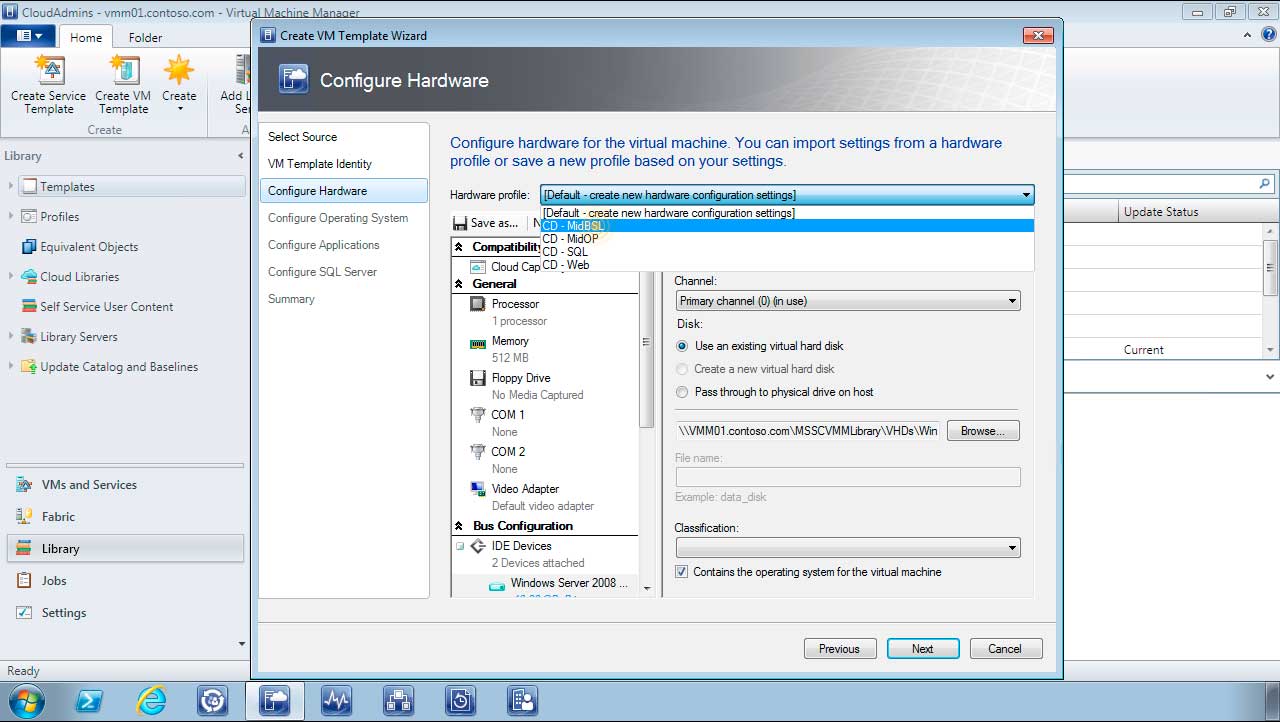Choose CD - MidBSL hardware profile
The width and height of the screenshot is (1280, 722).
787,226
